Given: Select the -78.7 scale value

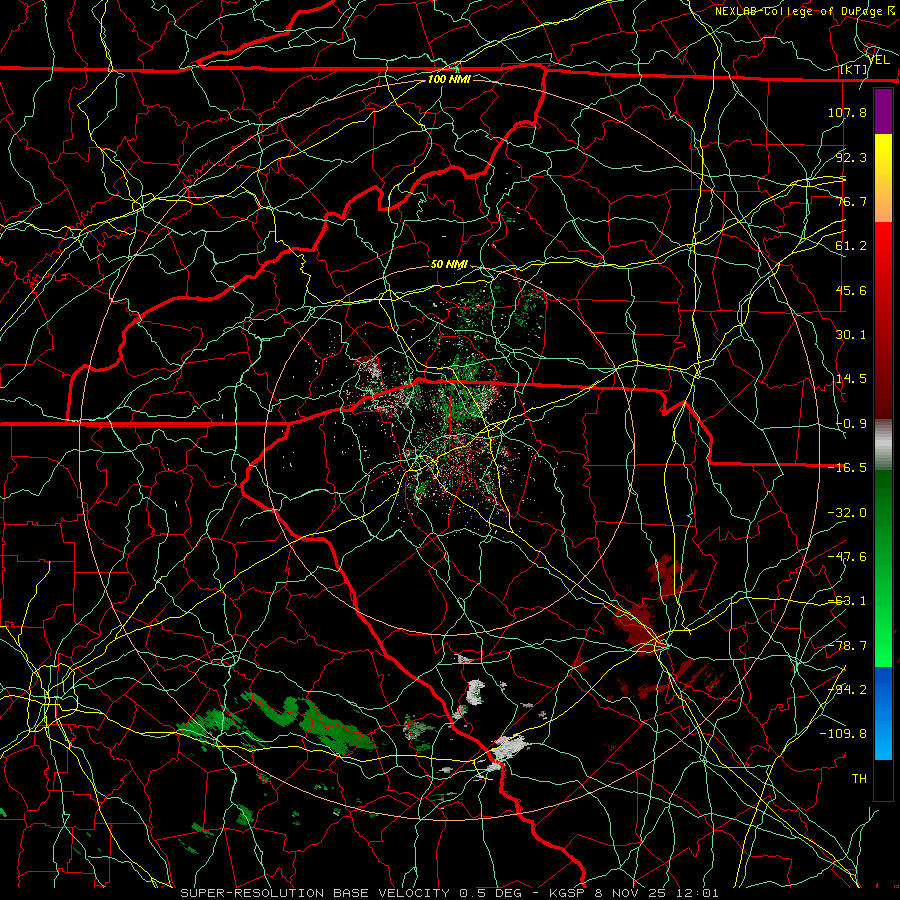Looking at the screenshot, I should pos(847,646).
